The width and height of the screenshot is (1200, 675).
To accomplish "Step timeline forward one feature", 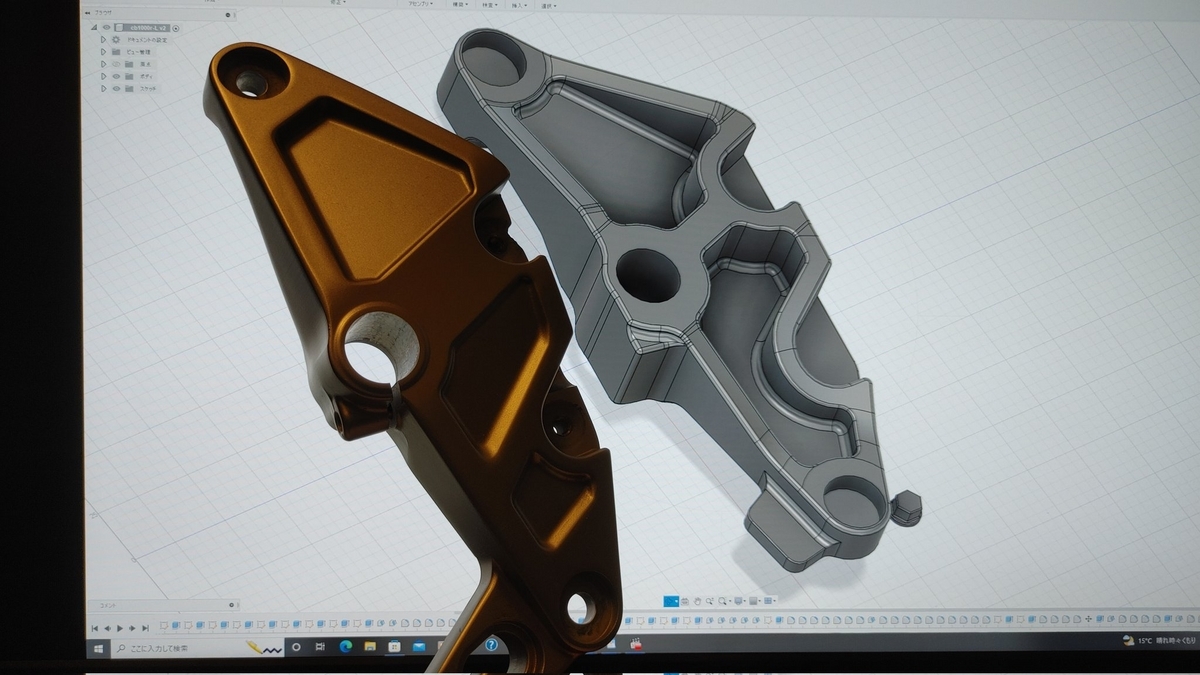I will tap(132, 628).
